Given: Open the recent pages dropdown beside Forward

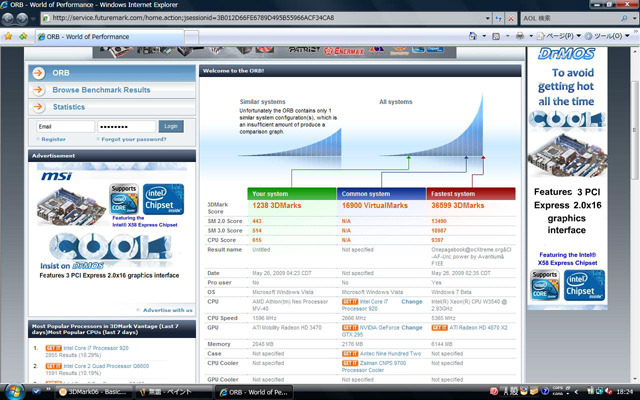Looking at the screenshot, I should coord(33,19).
